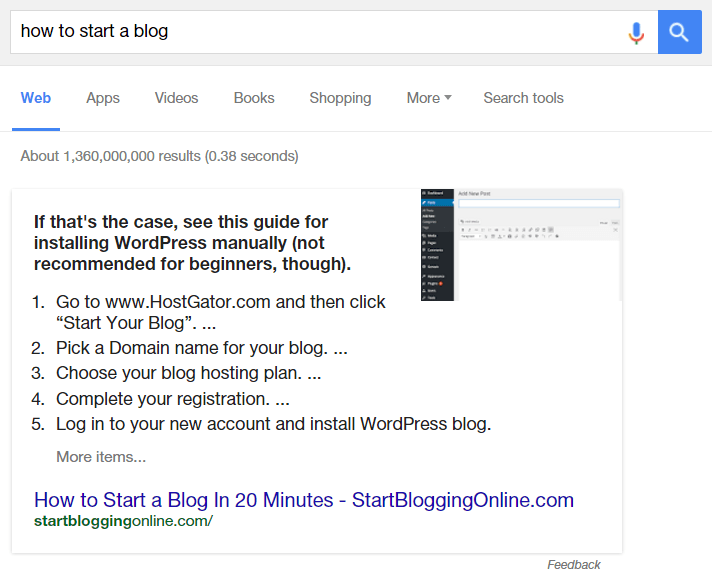Click step 3 Choose your blog hosting plan
Image resolution: width=712 pixels, height=574 pixels.
[188, 373]
